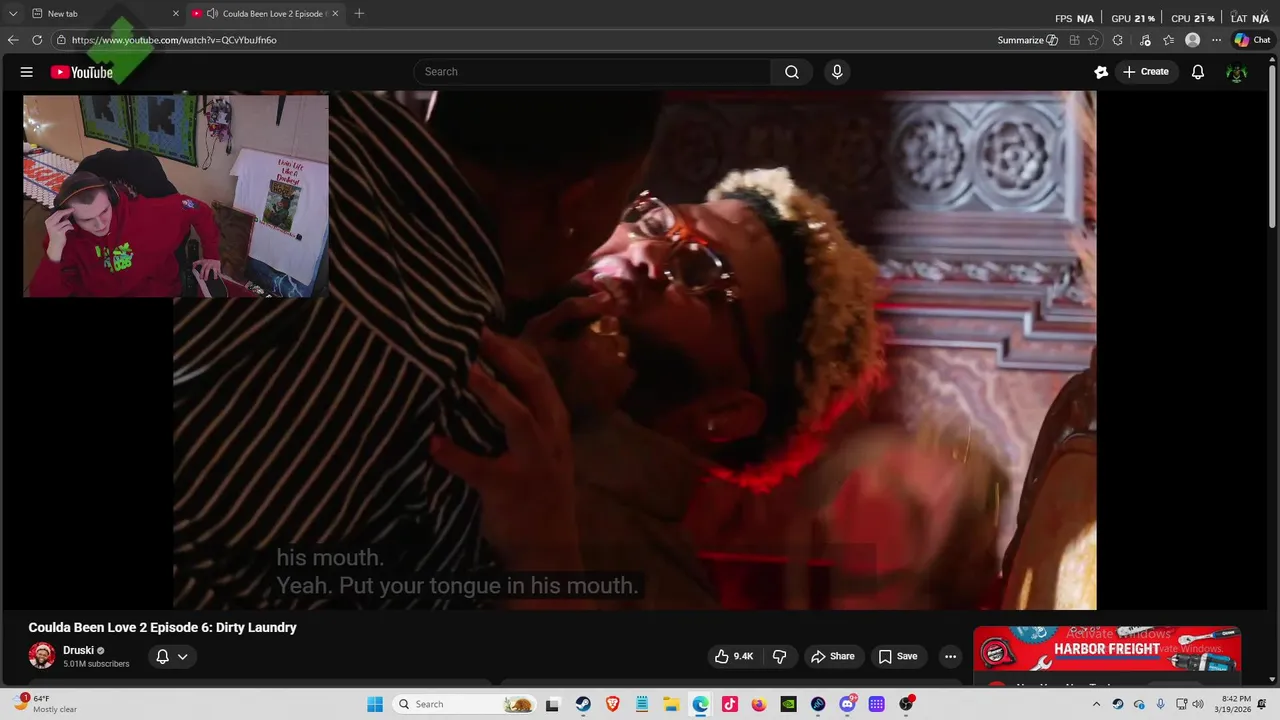This screenshot has height=720, width=1280.
Task: Open Druski notification preferences dropdown
Action: (172, 656)
